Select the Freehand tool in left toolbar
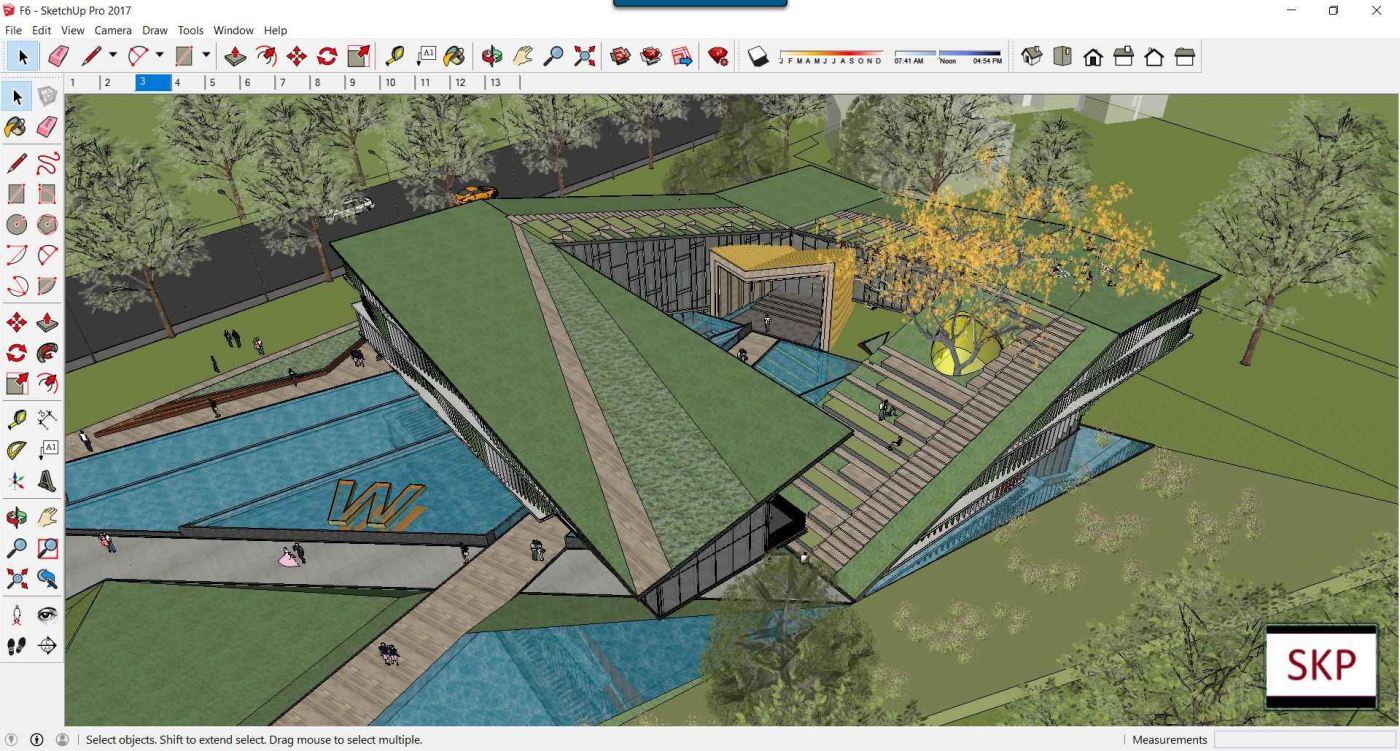The width and height of the screenshot is (1400, 751). tap(47, 163)
